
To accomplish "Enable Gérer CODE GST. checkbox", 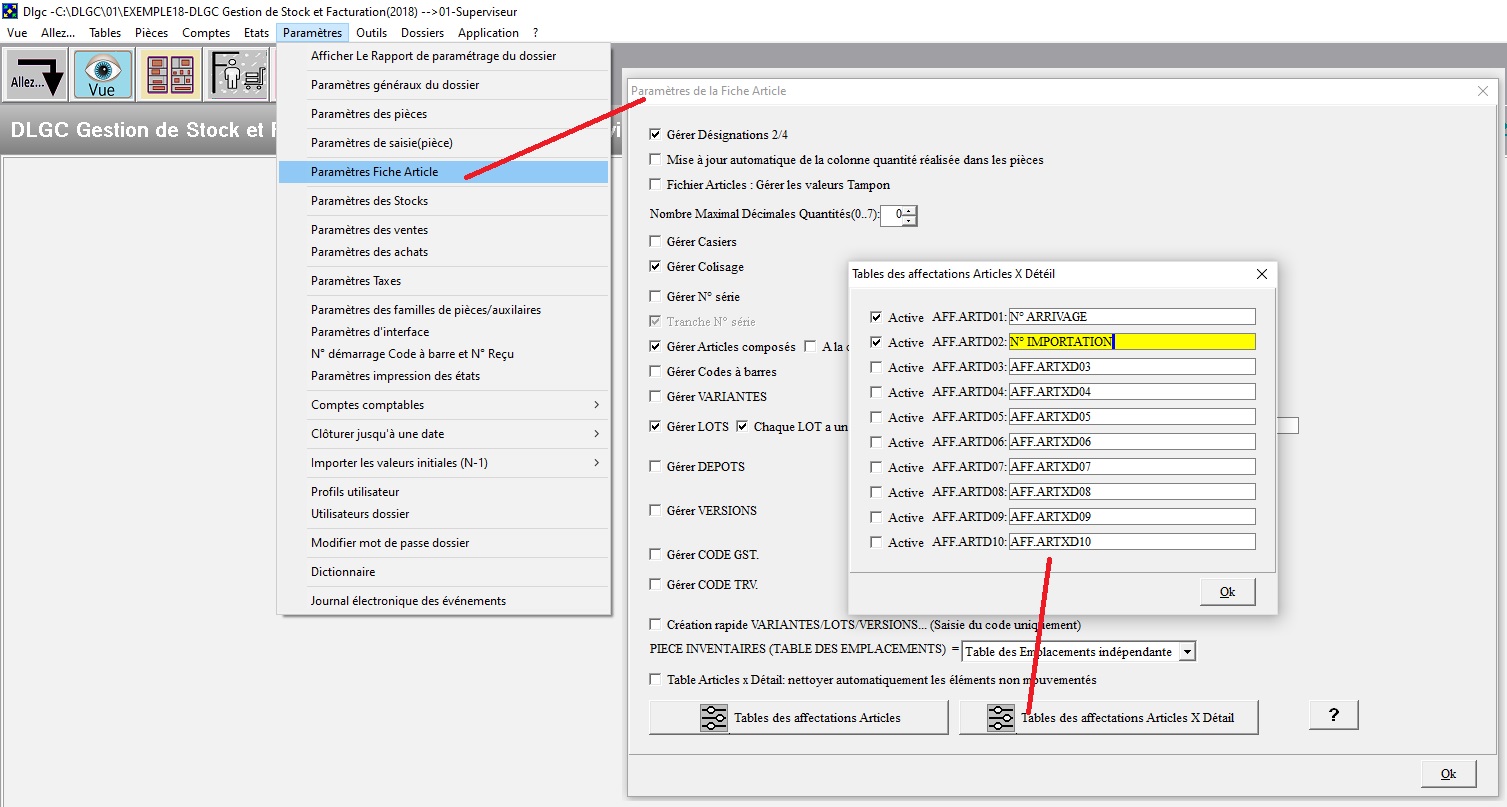I will 656,554.
